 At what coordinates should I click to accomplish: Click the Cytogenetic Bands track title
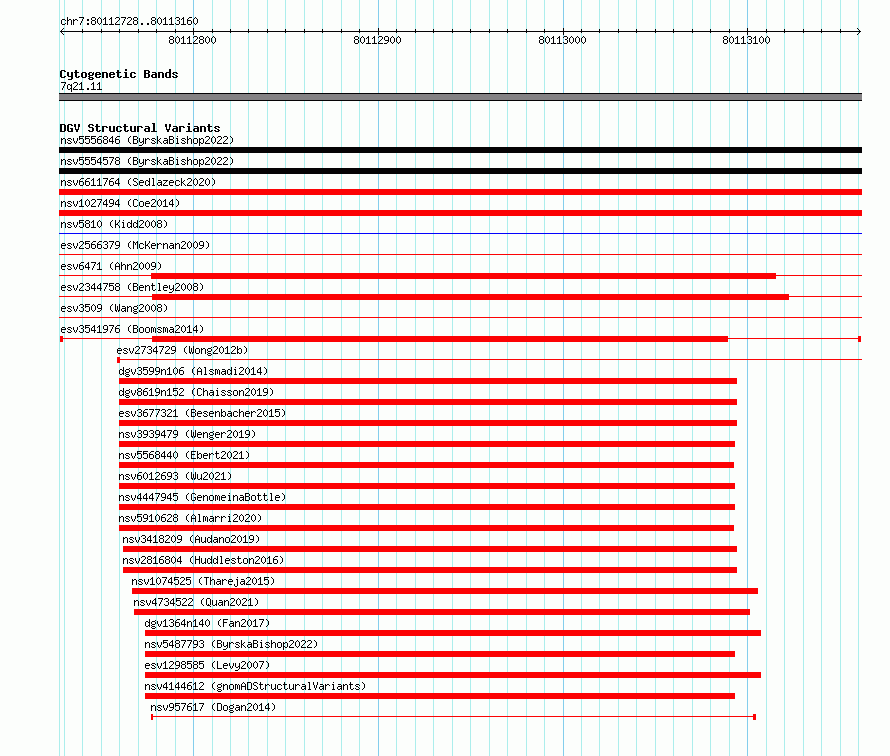pyautogui.click(x=119, y=74)
